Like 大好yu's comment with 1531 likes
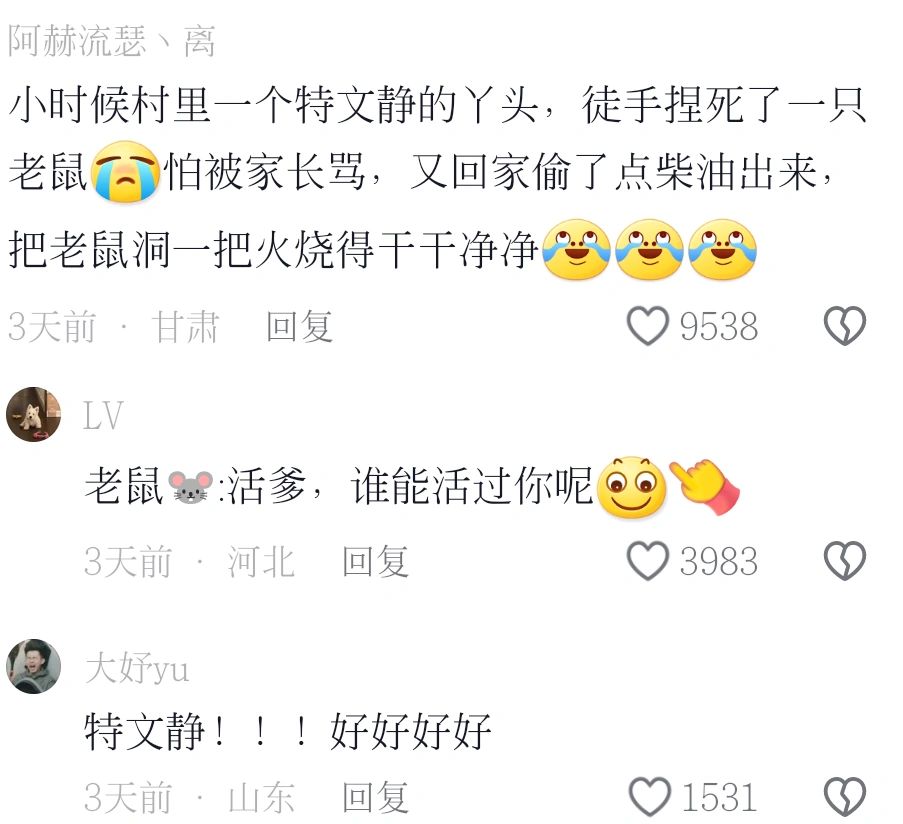Image resolution: width=903 pixels, height=824 pixels. pos(650,797)
